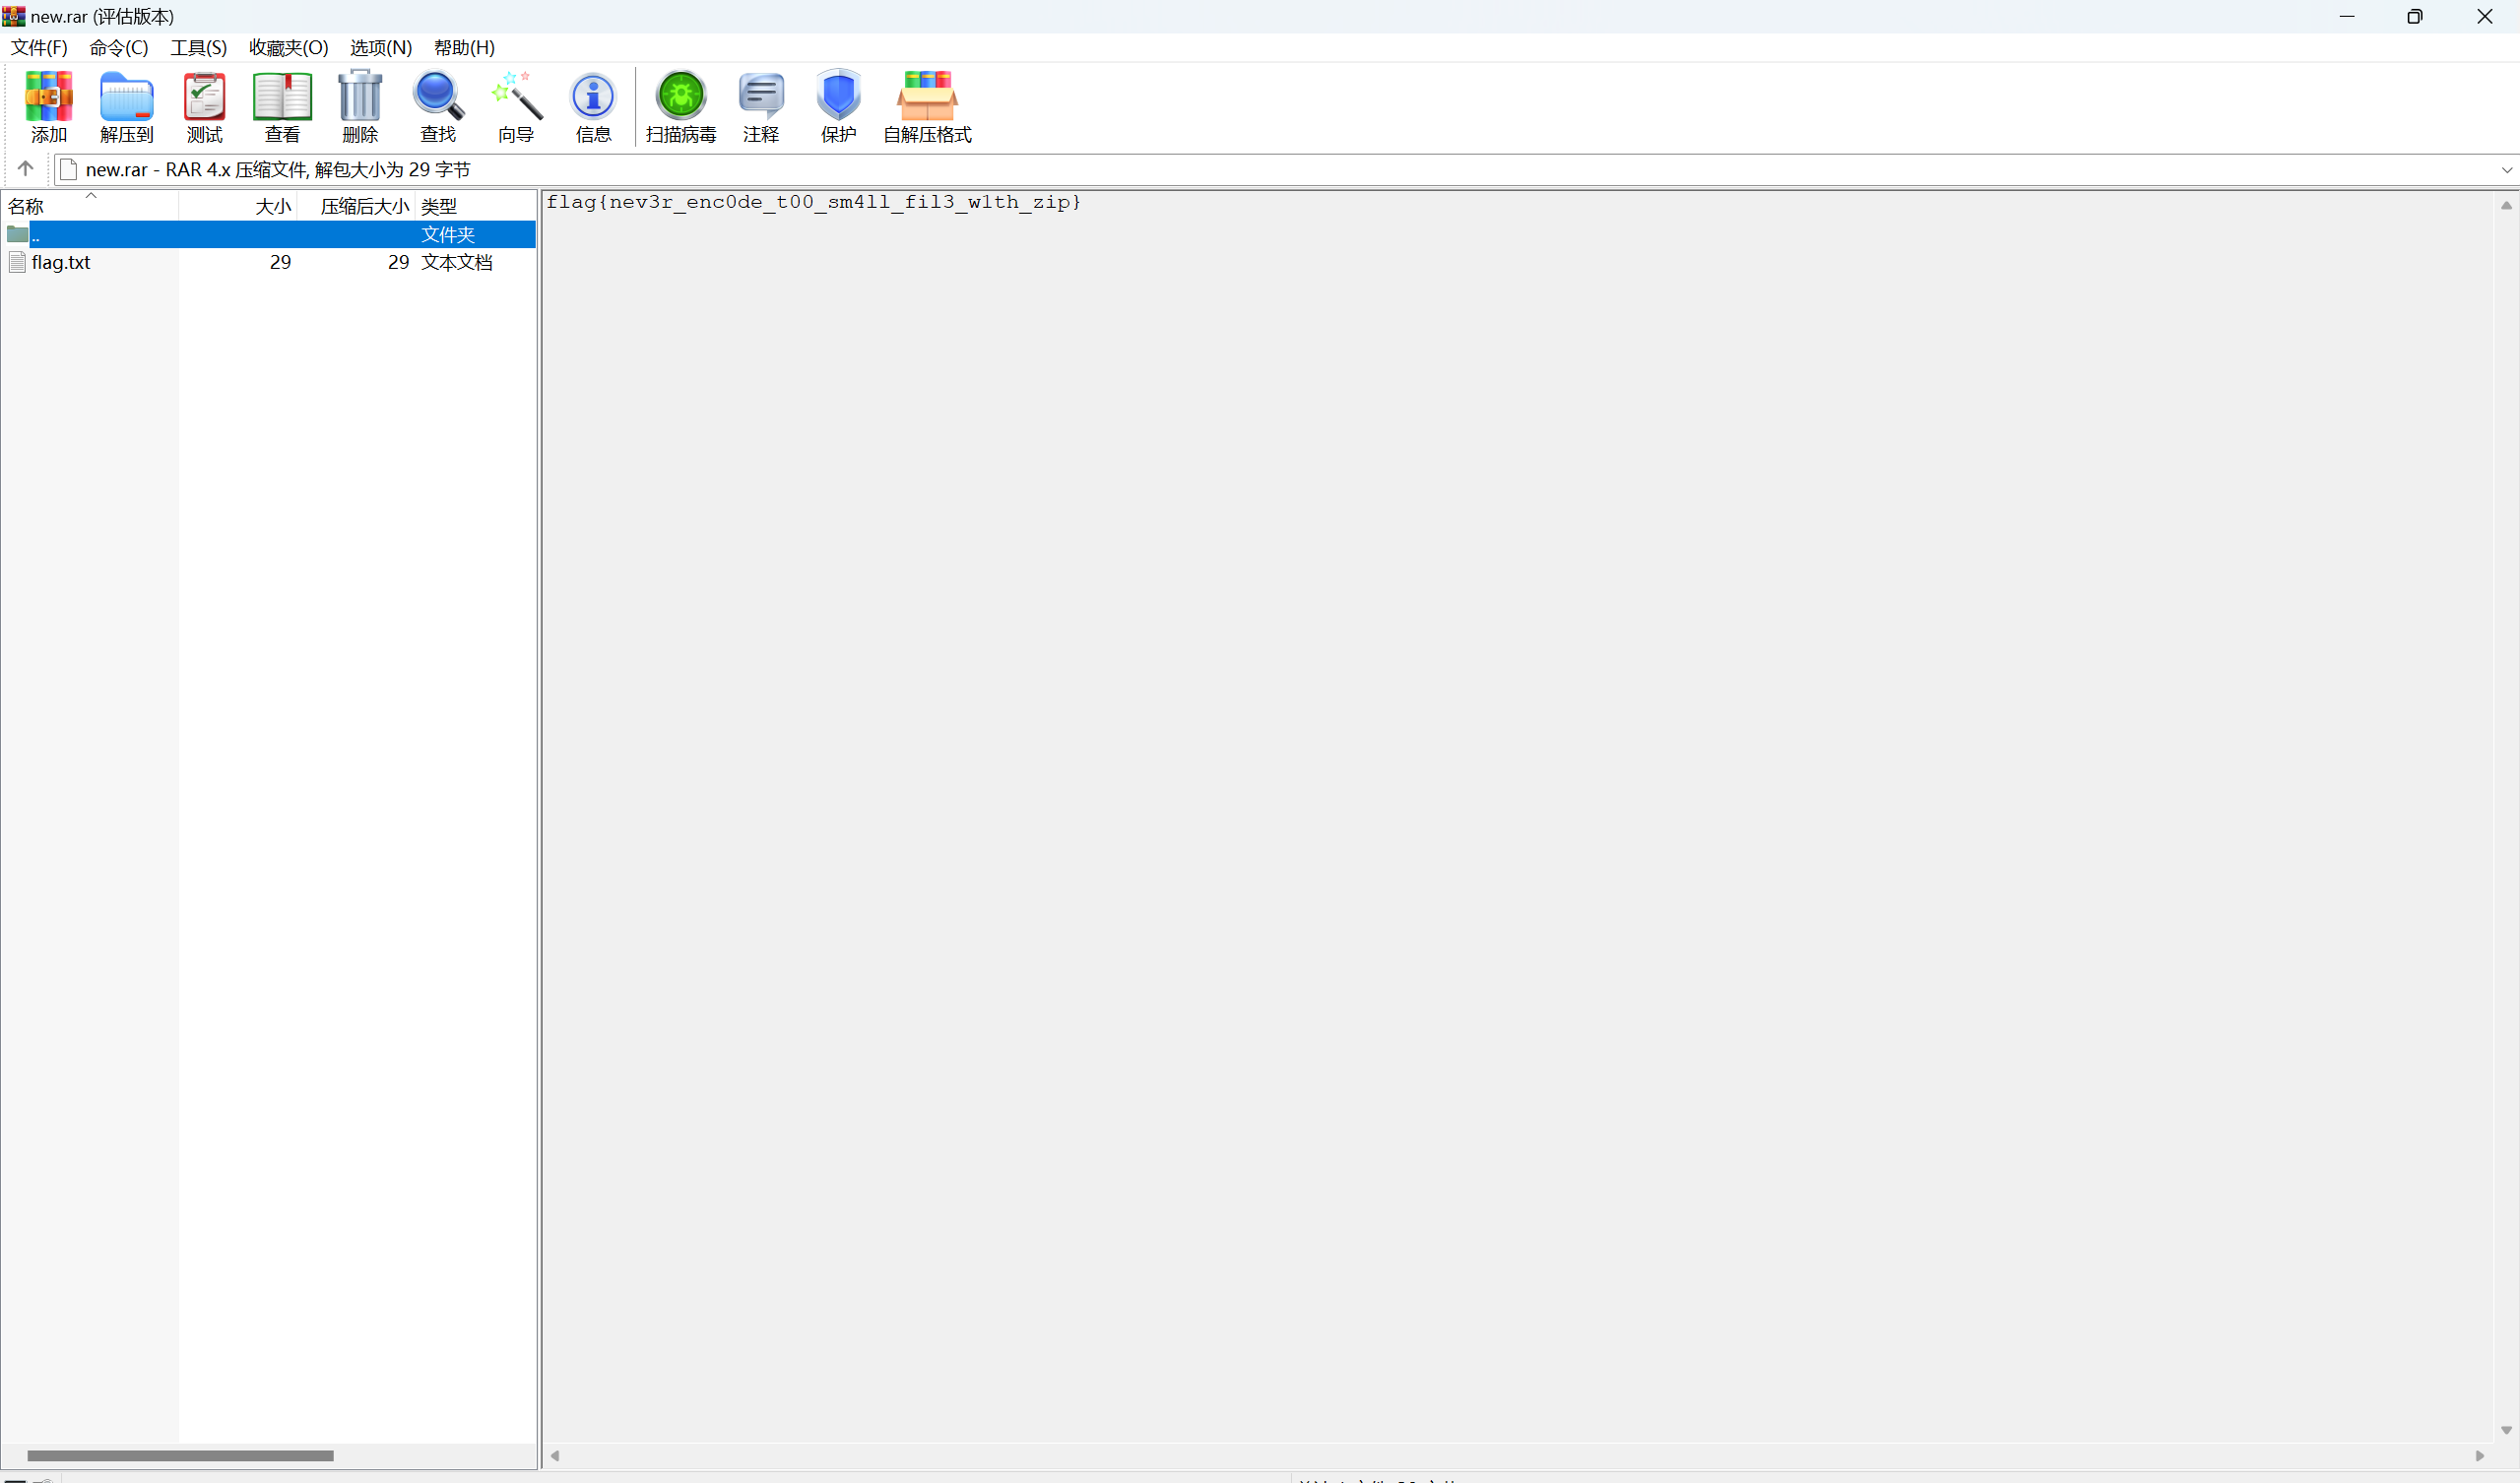Expand the address bar dropdown arrow
This screenshot has width=2520, height=1483.
click(2506, 170)
